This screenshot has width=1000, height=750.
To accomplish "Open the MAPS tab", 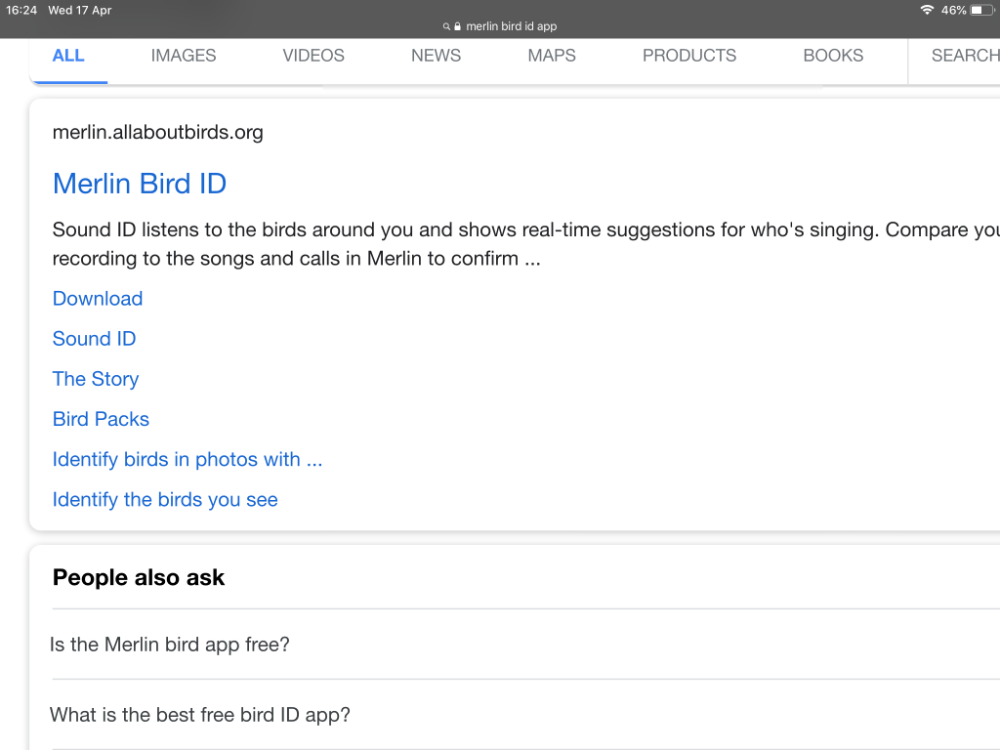I will (552, 55).
